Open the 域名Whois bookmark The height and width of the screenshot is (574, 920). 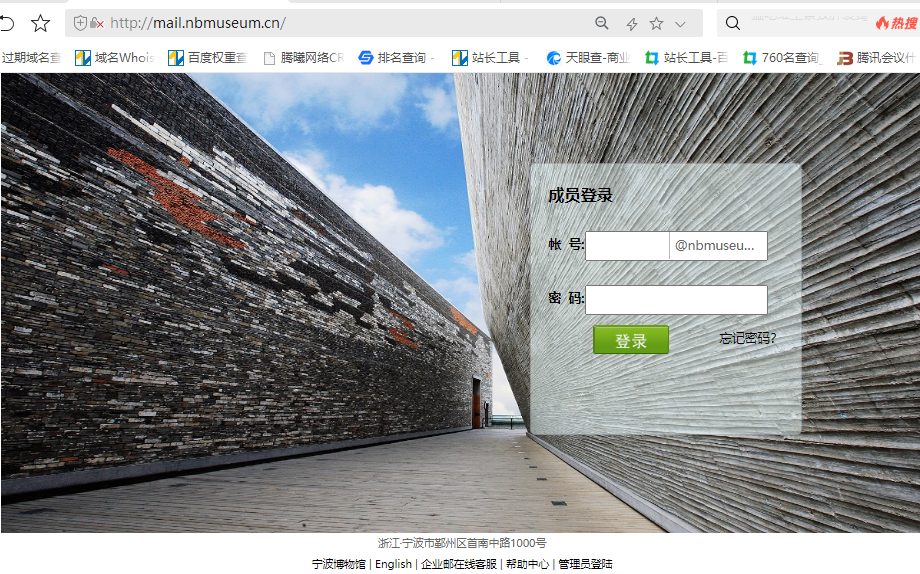click(x=114, y=58)
